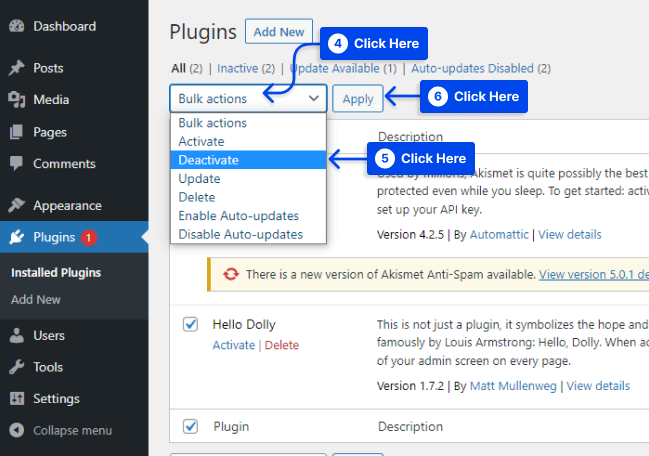Open the Appearance menu item
Image resolution: width=649 pixels, height=456 pixels.
pos(74,205)
